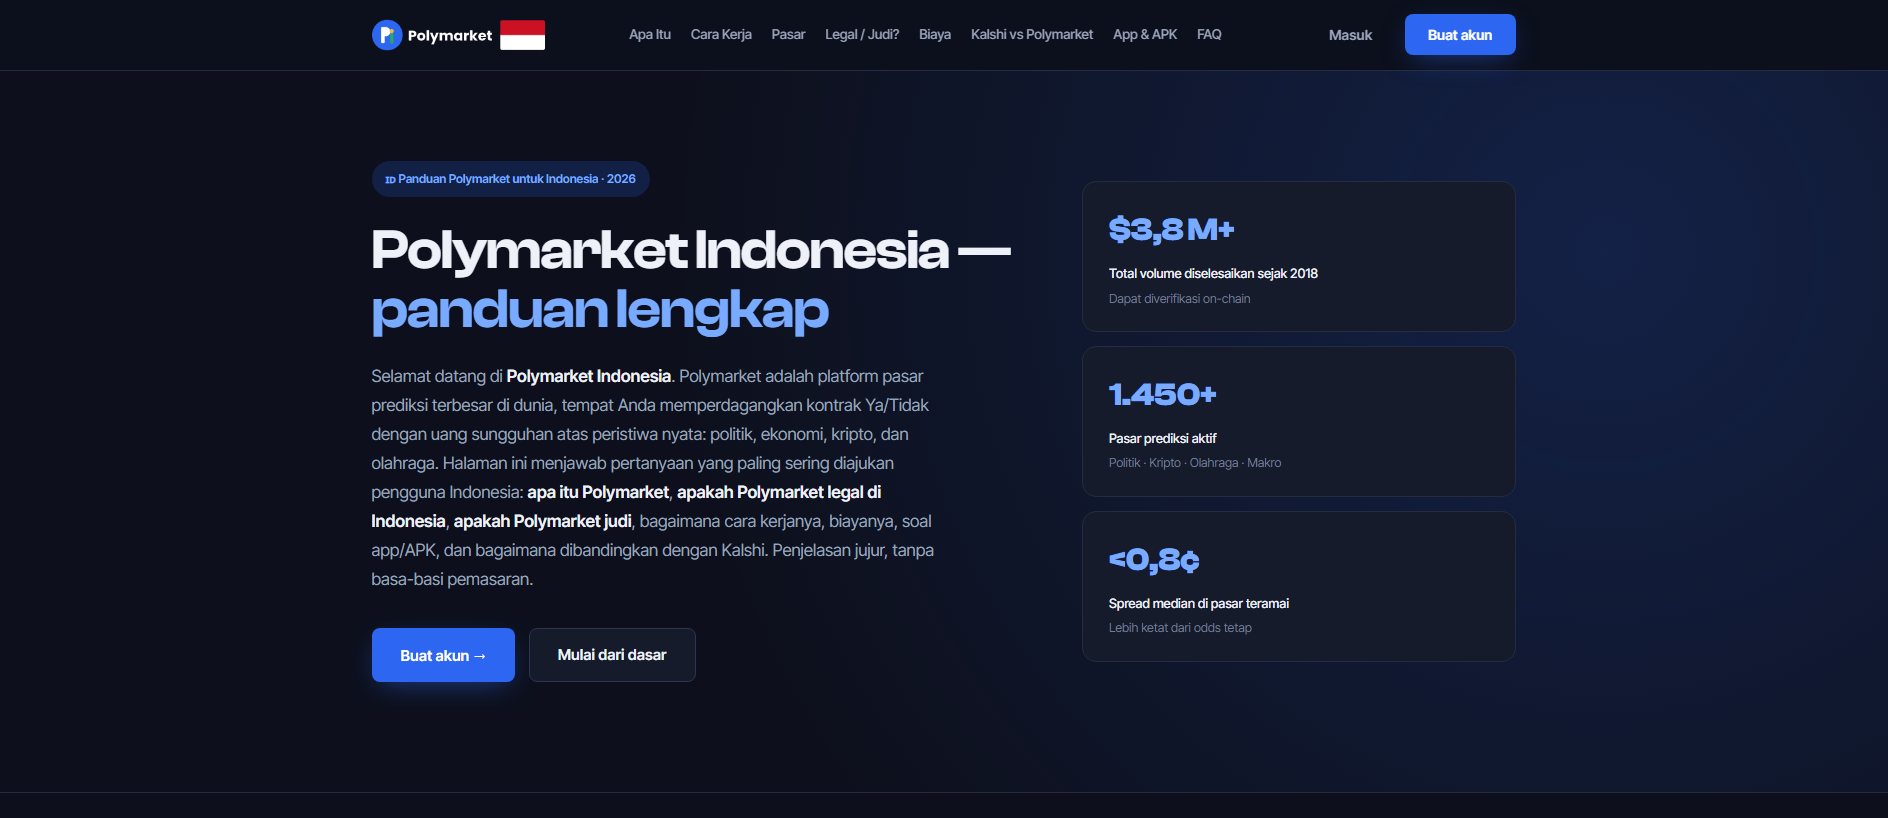Open Legal / Judi? section

tap(862, 34)
